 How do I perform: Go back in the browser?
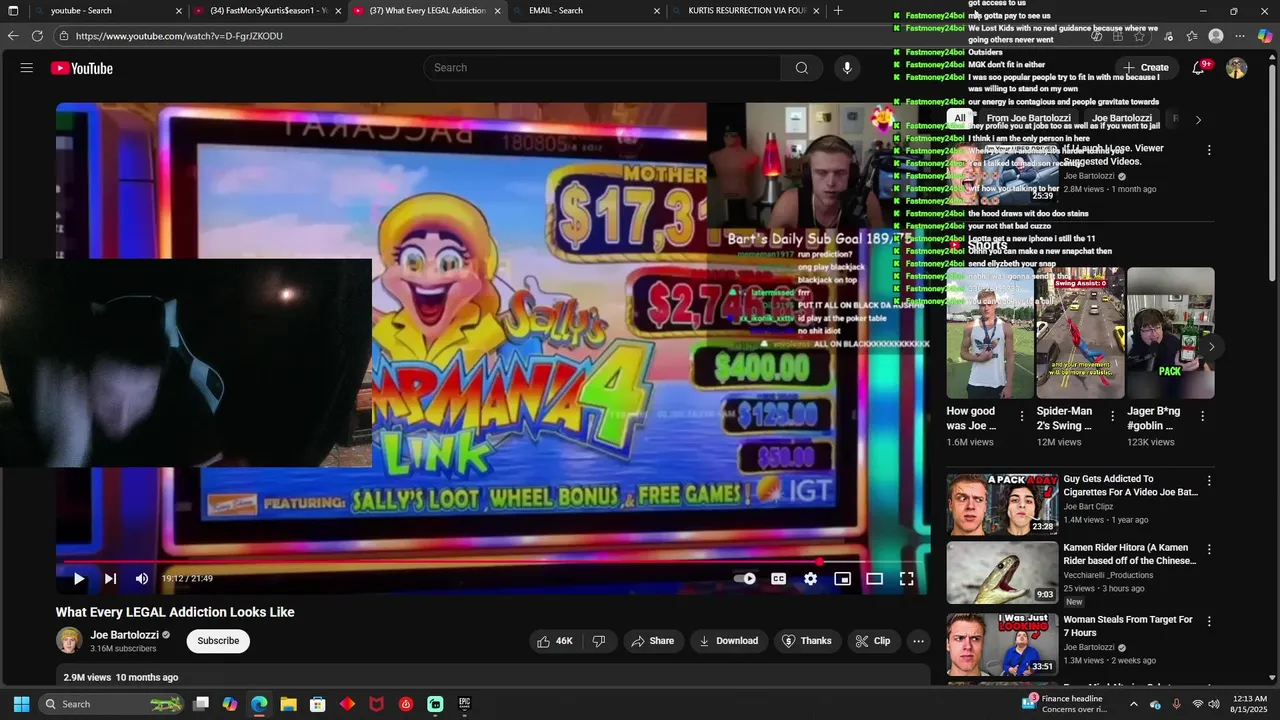(x=13, y=36)
